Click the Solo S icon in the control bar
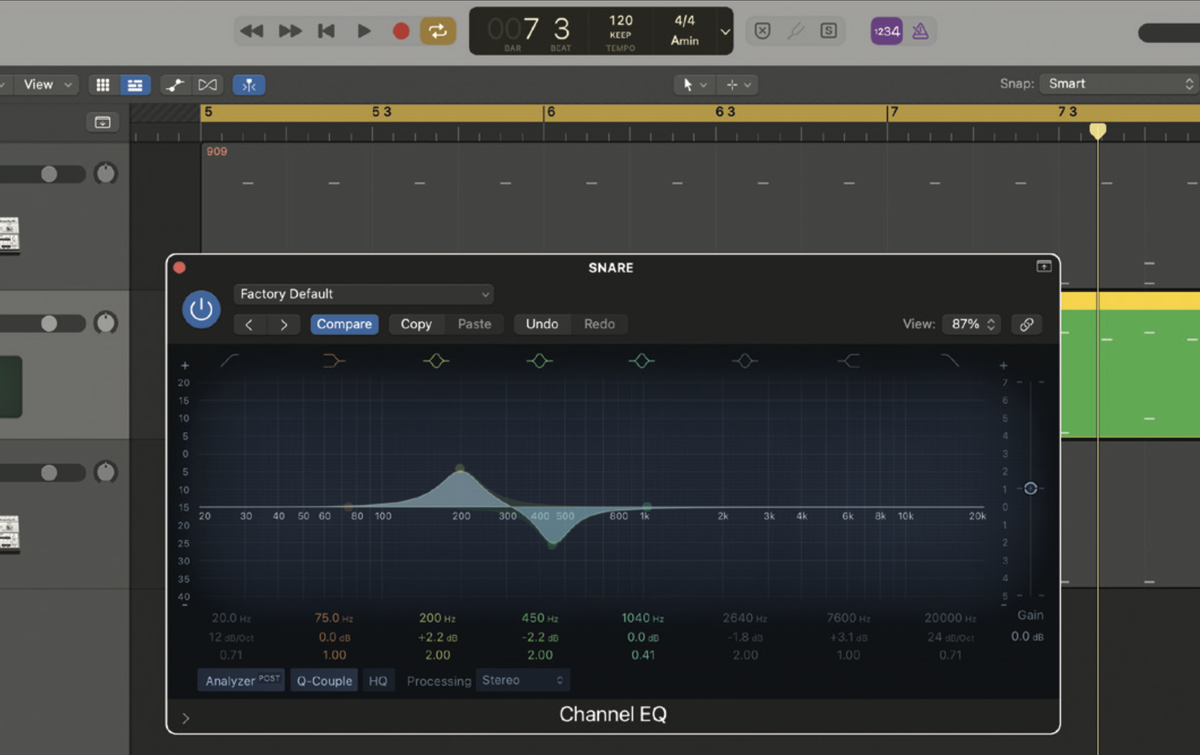 [829, 31]
